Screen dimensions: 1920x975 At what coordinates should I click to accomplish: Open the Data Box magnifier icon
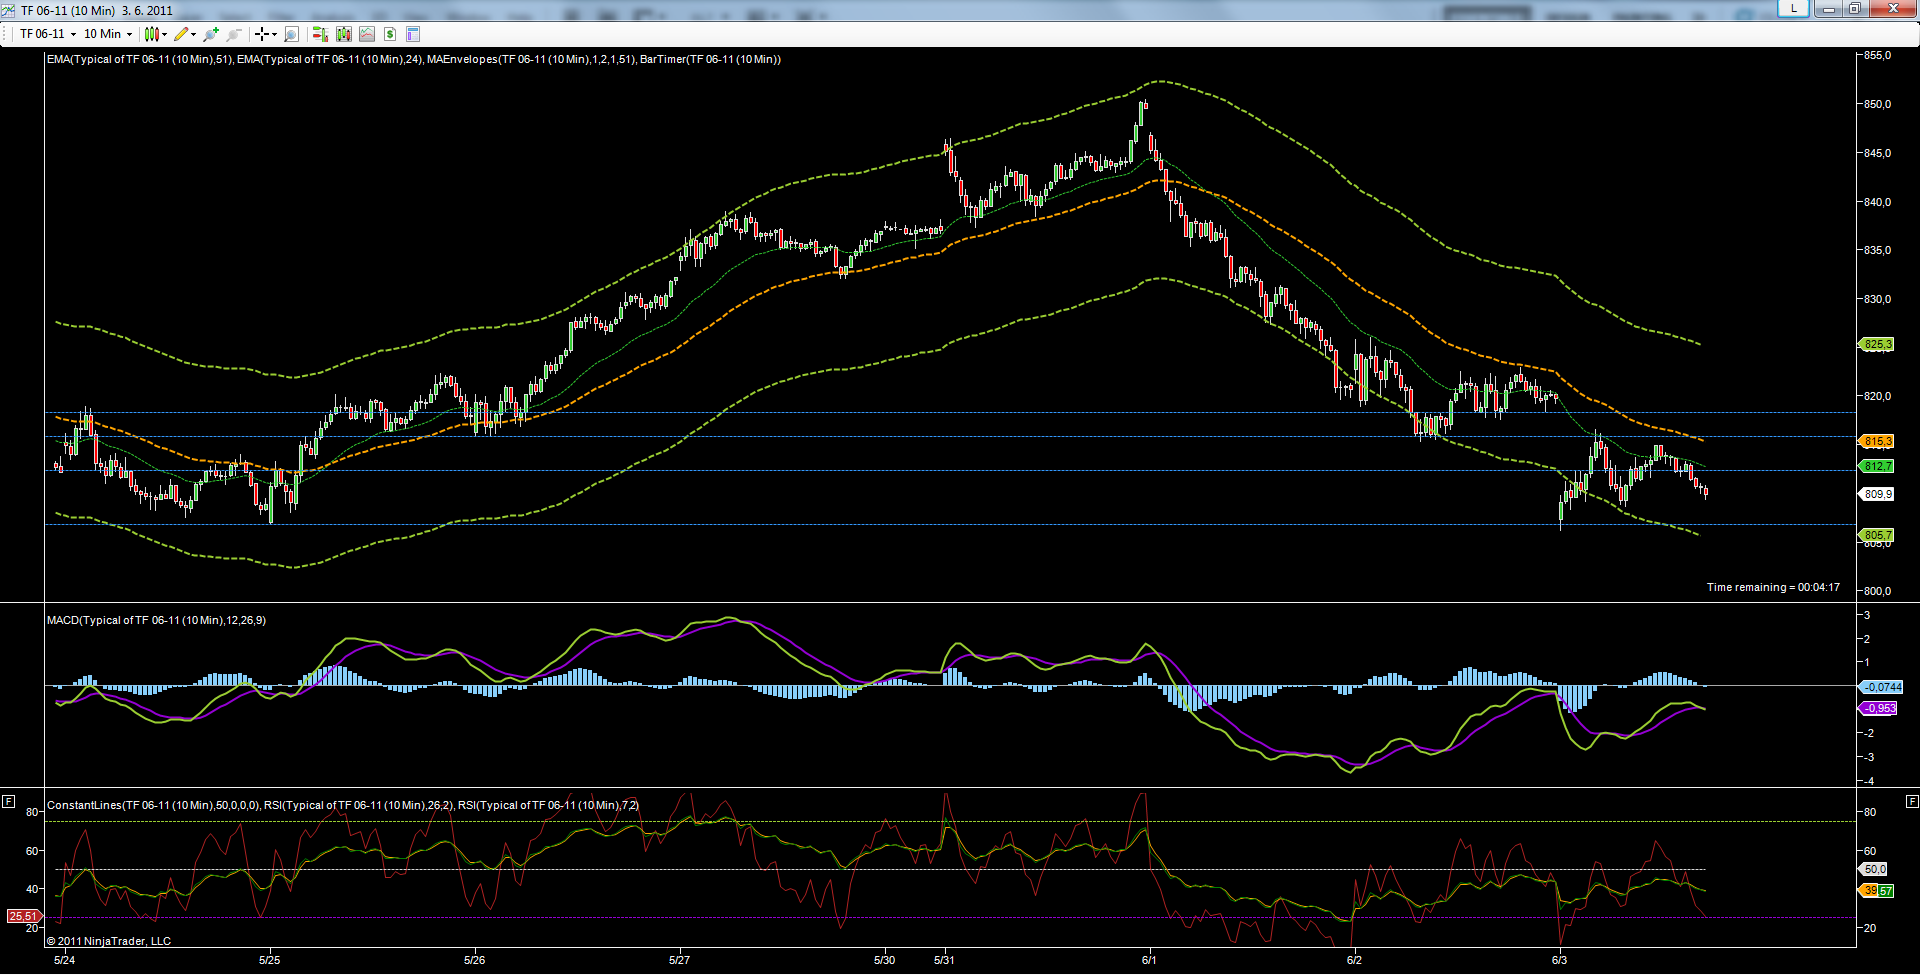[x=291, y=34]
